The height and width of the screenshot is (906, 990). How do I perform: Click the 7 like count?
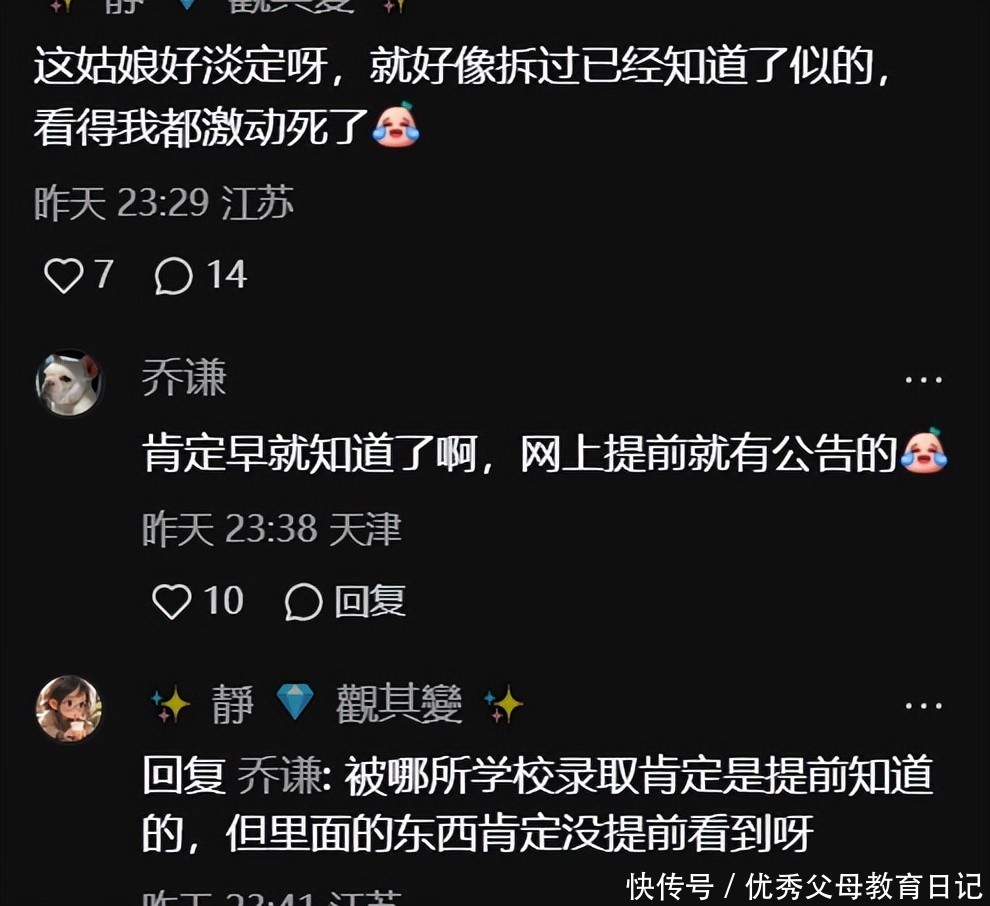[x=104, y=275]
